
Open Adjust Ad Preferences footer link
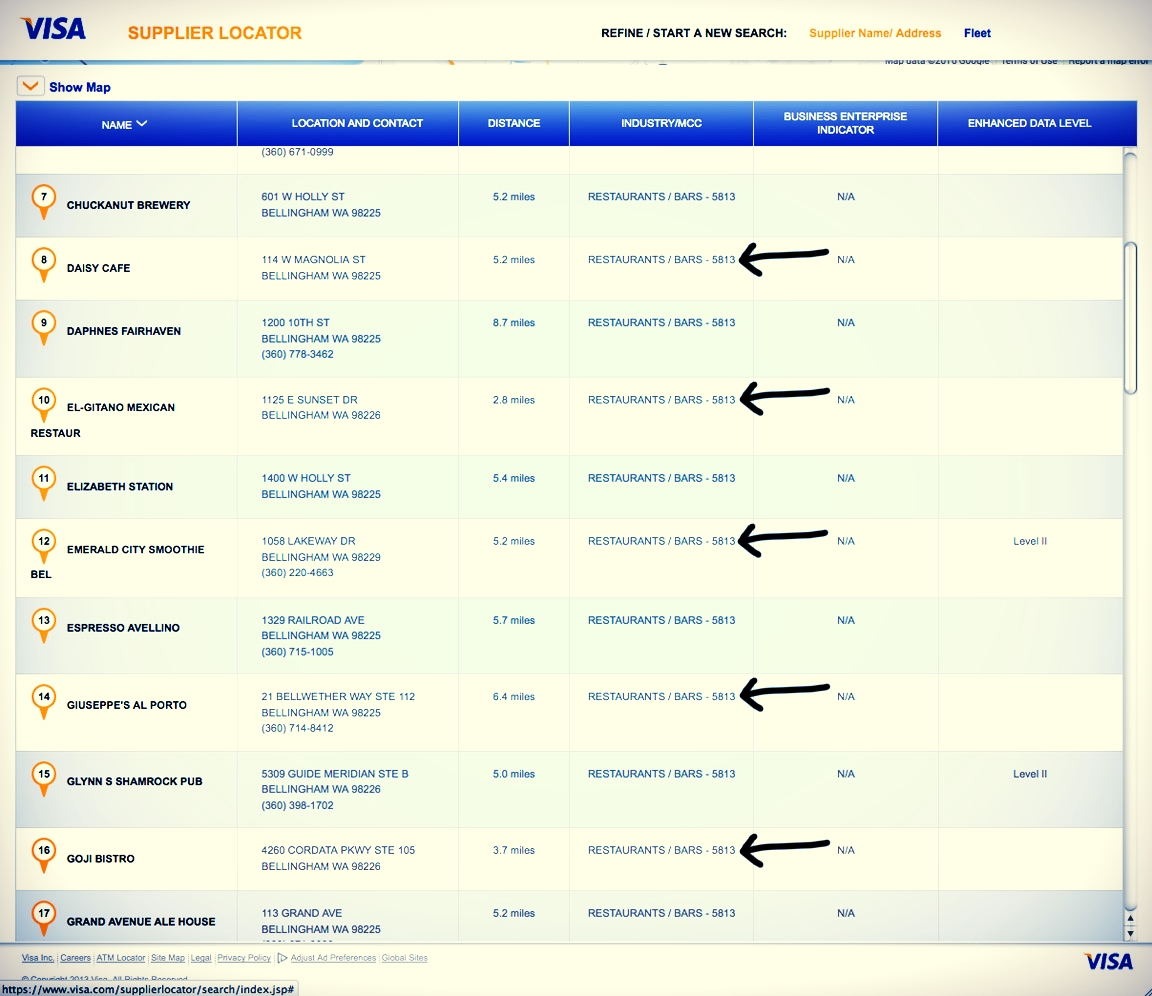pos(333,958)
